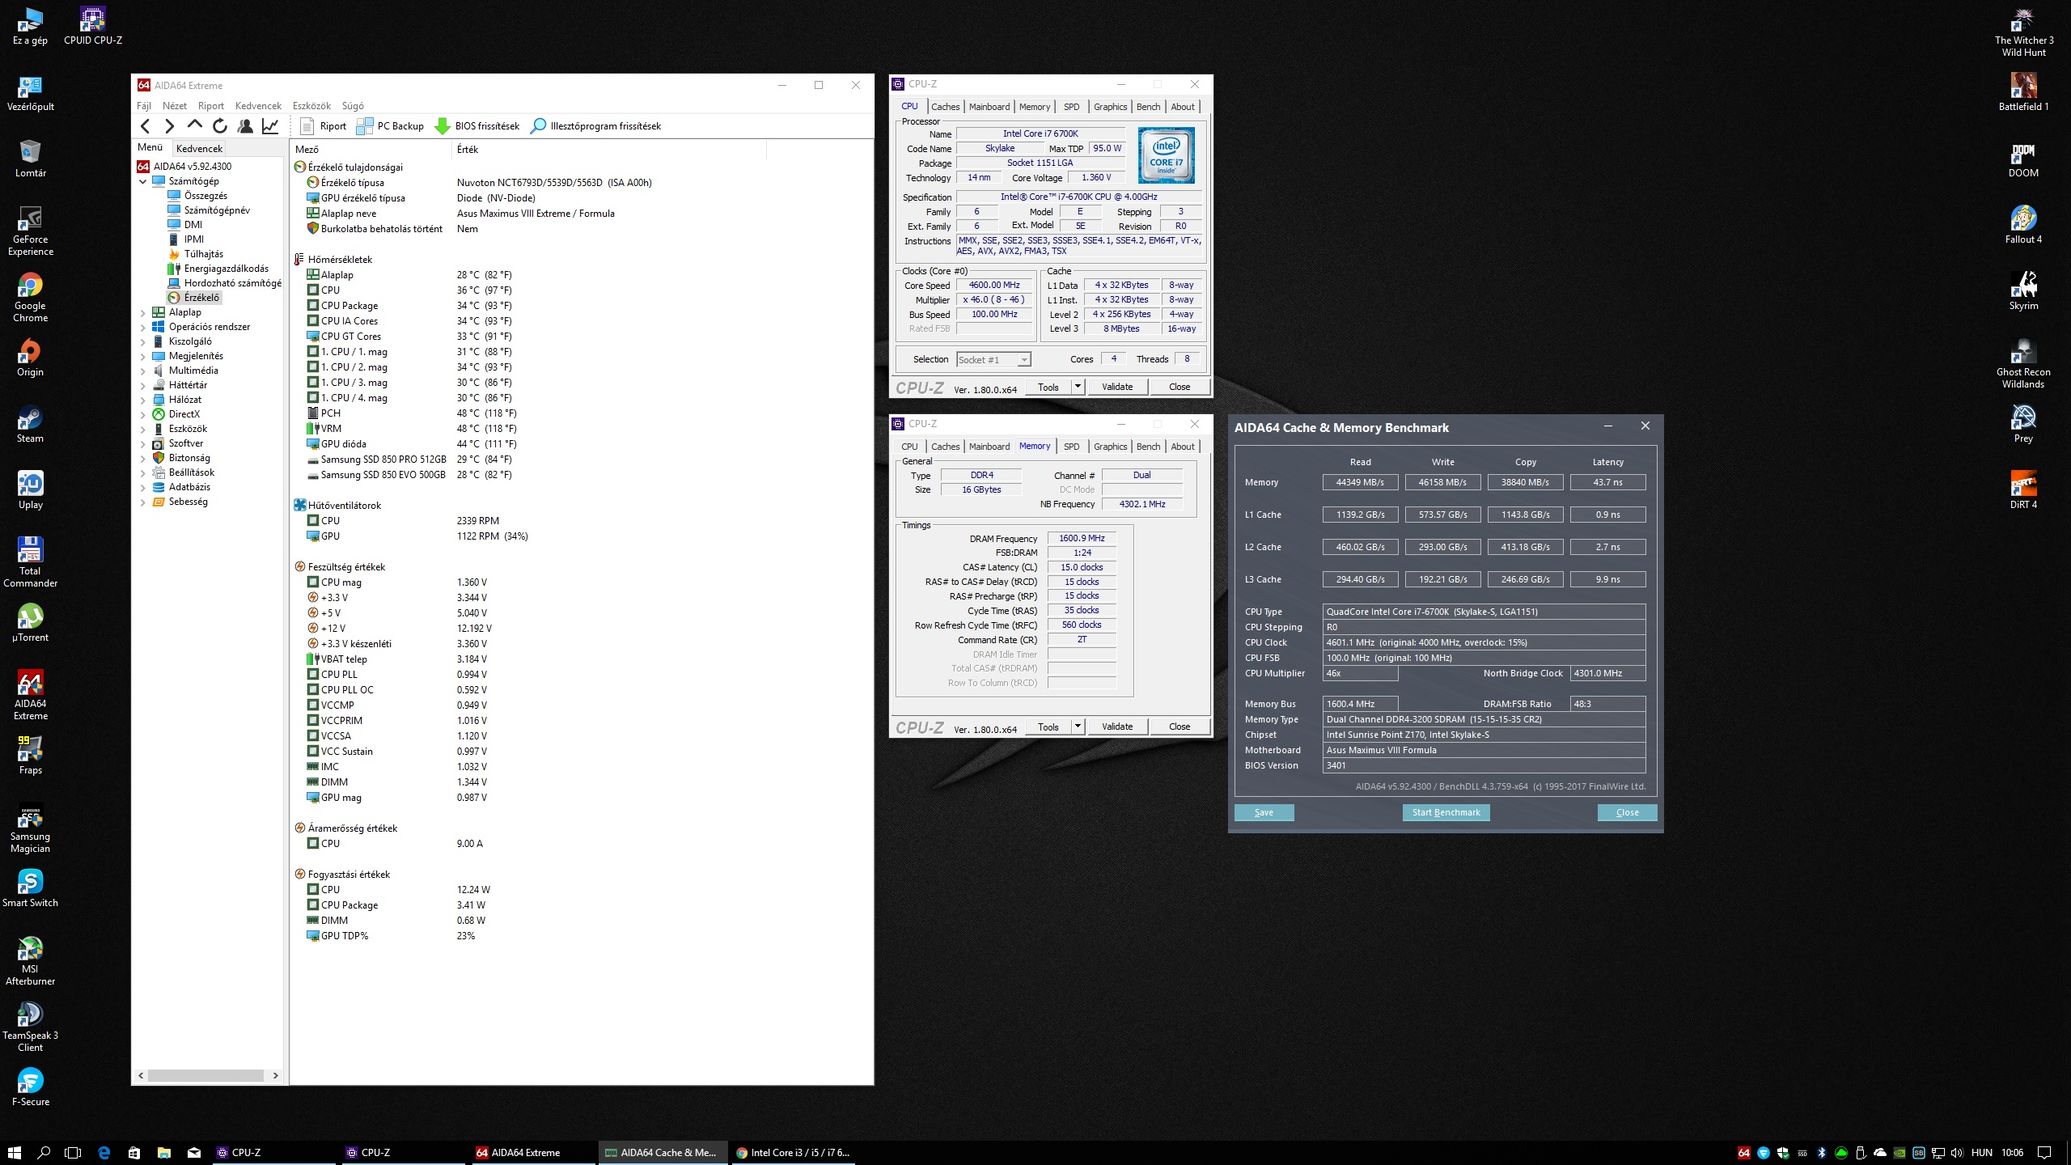Switch to Kedvencek tab in AIDA64 sidebar
Image resolution: width=2071 pixels, height=1165 pixels.
coord(199,148)
